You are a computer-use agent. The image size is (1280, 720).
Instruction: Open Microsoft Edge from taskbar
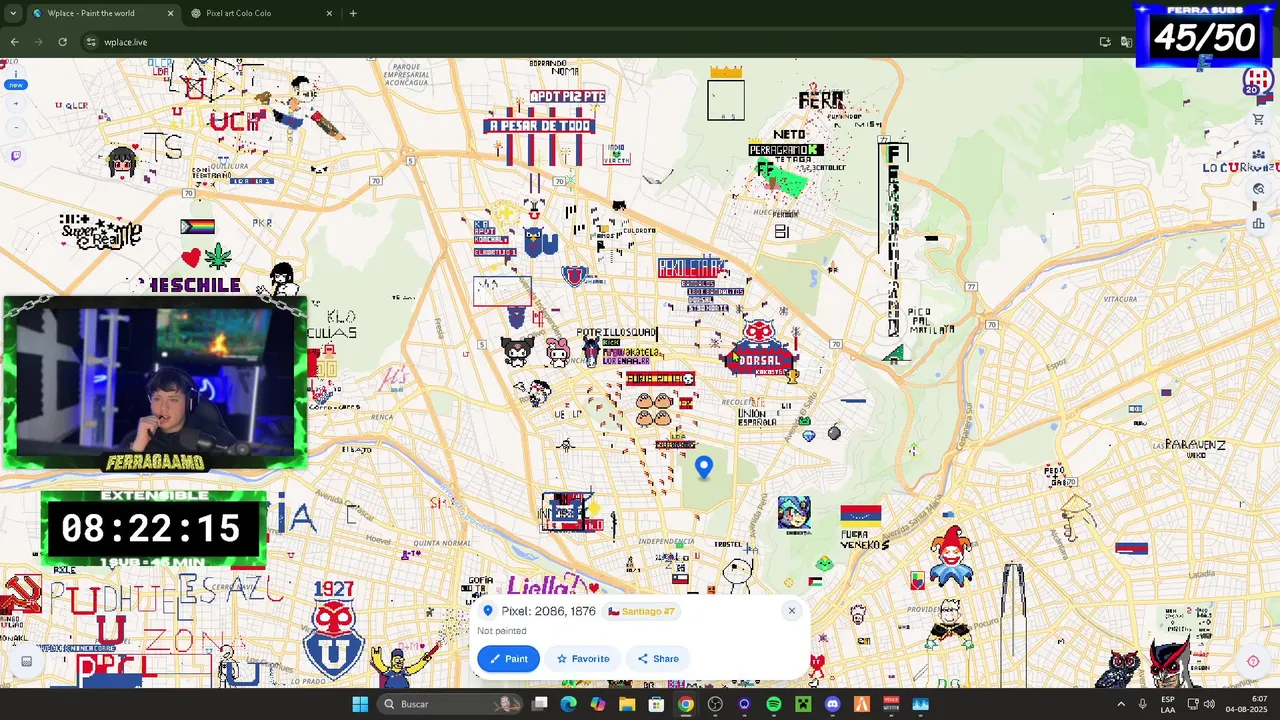(569, 704)
